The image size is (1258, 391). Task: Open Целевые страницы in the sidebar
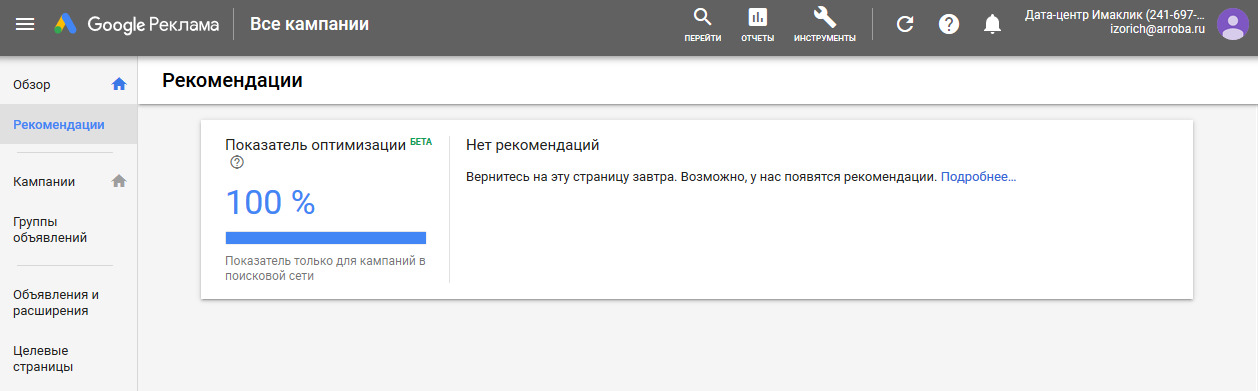coord(43,358)
